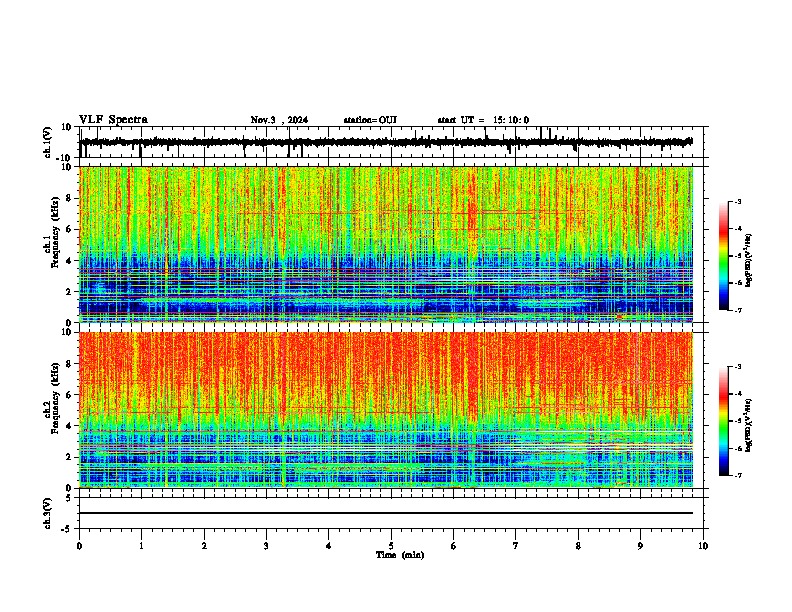Screen dimensions: 792x612
Task: Click the ch.2 Frequency (kHz) axis label
Action: click(52, 397)
